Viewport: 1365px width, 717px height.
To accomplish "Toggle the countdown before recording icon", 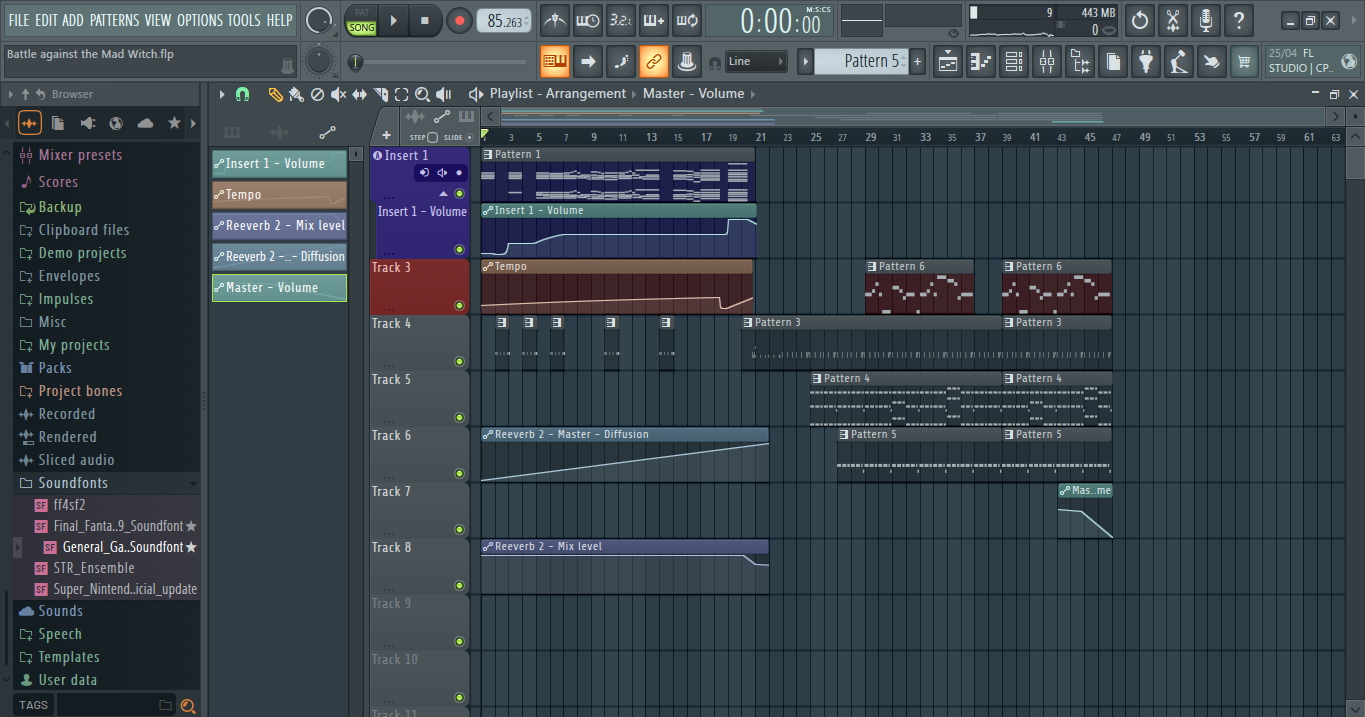I will [621, 20].
